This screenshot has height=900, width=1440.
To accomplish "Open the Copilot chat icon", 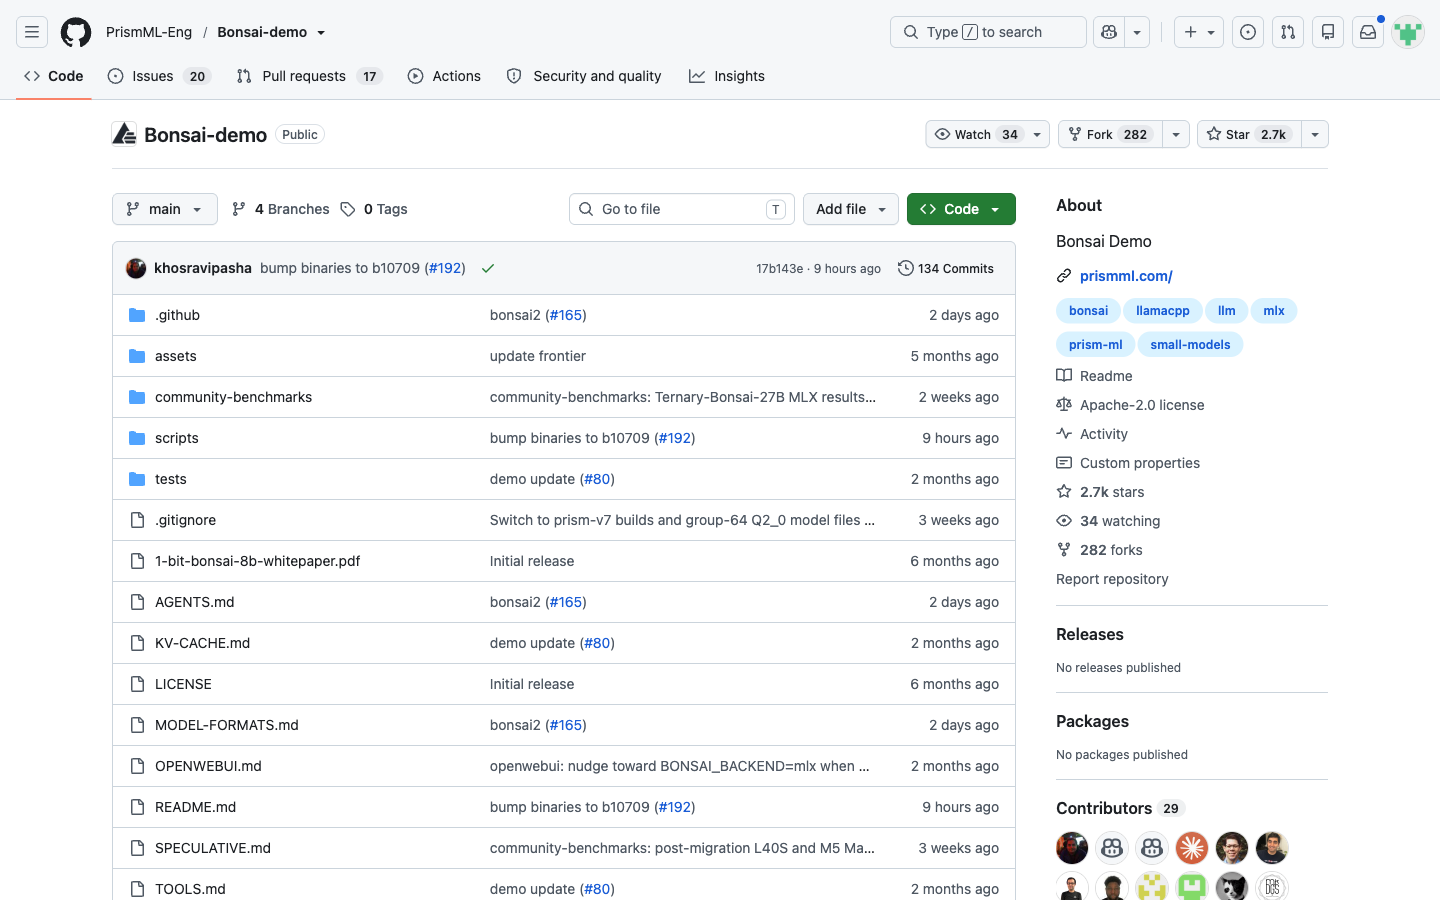I will tap(1109, 32).
